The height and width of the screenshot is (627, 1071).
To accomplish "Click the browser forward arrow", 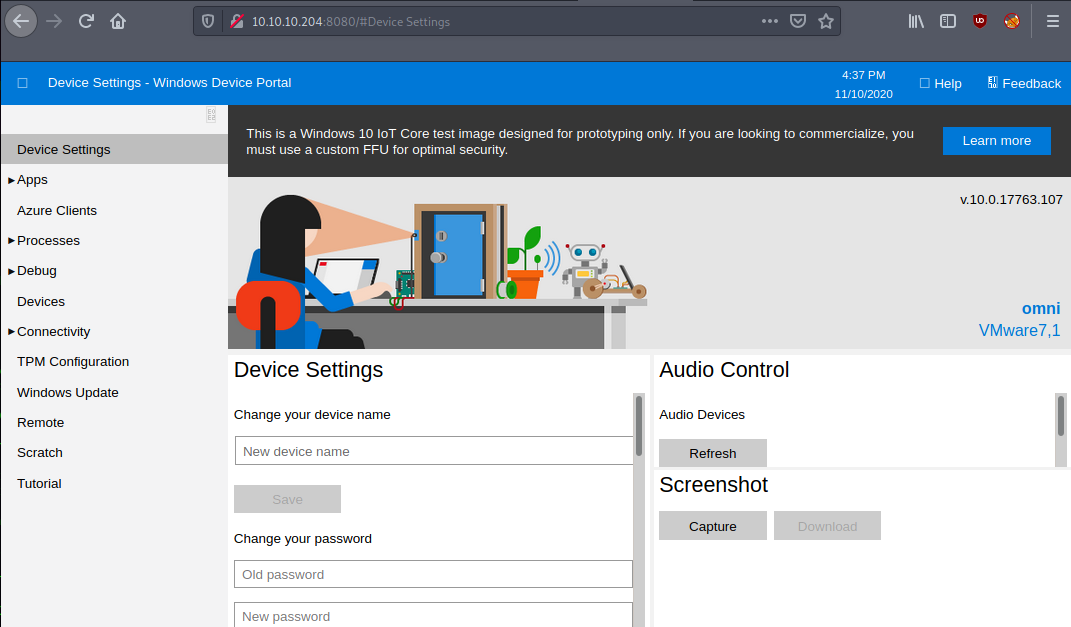I will pos(54,21).
